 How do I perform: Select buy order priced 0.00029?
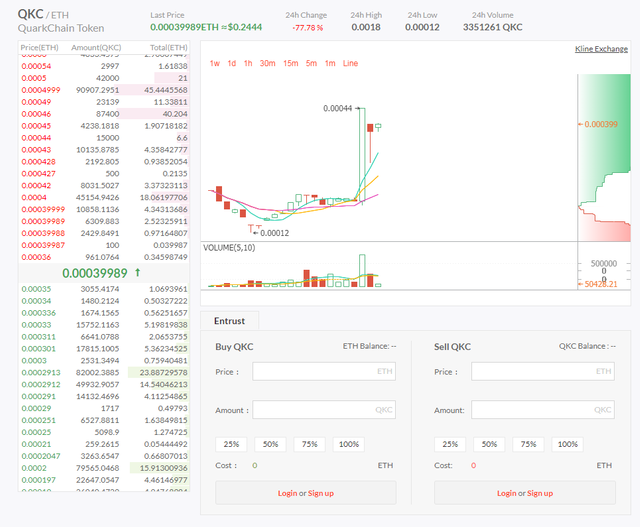pos(104,409)
